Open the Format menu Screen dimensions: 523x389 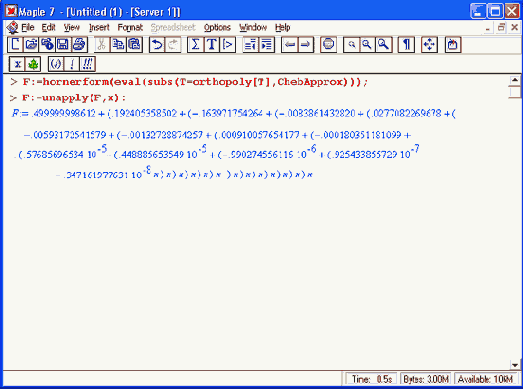pos(130,27)
